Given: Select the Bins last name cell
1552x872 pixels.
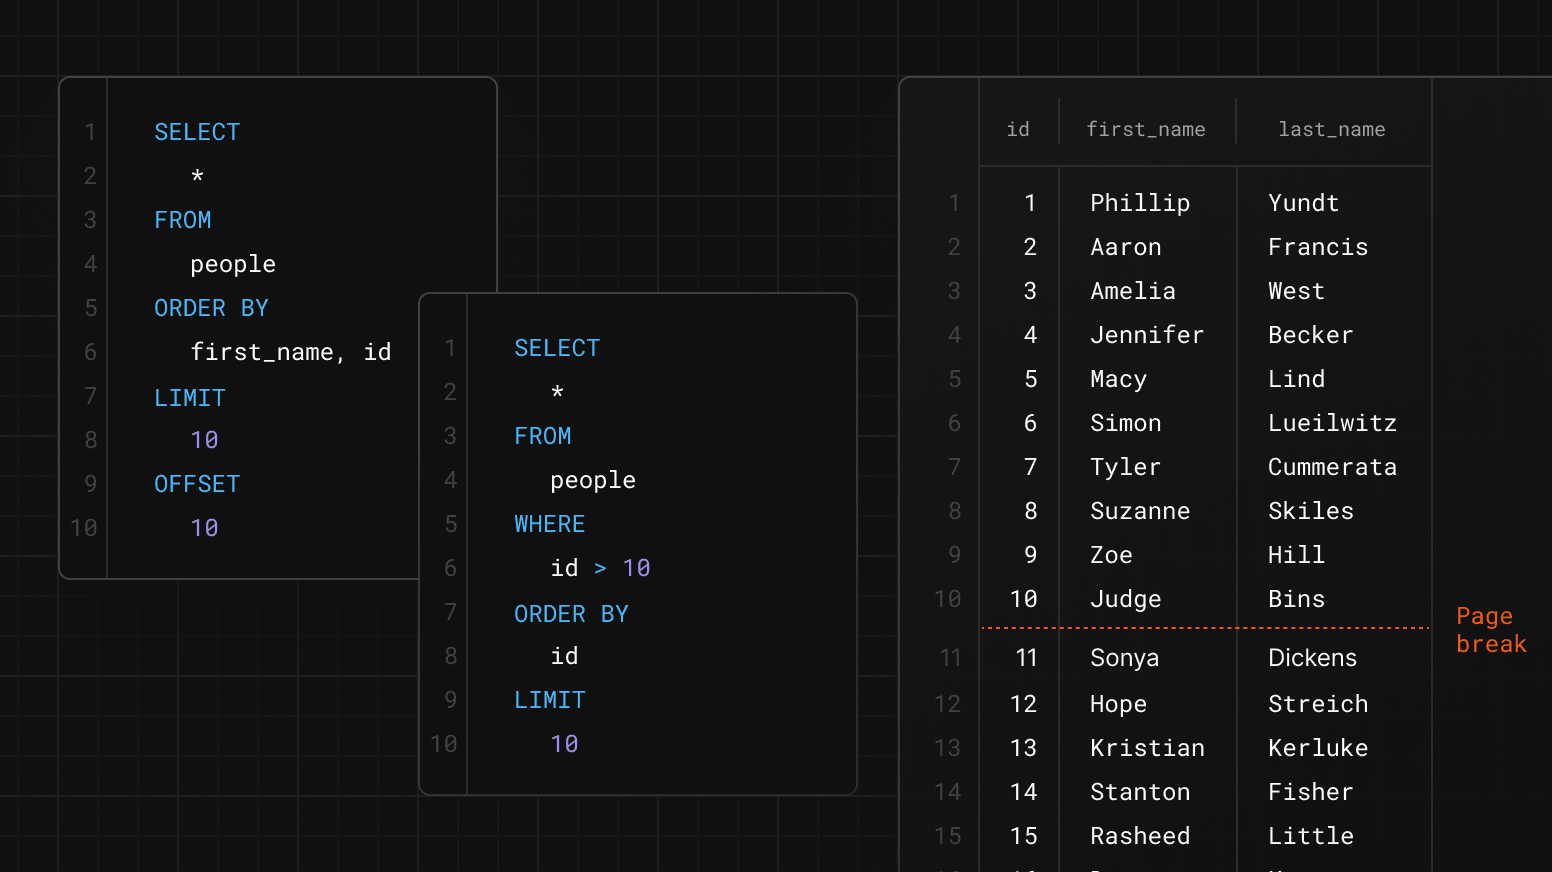Looking at the screenshot, I should point(1296,599).
